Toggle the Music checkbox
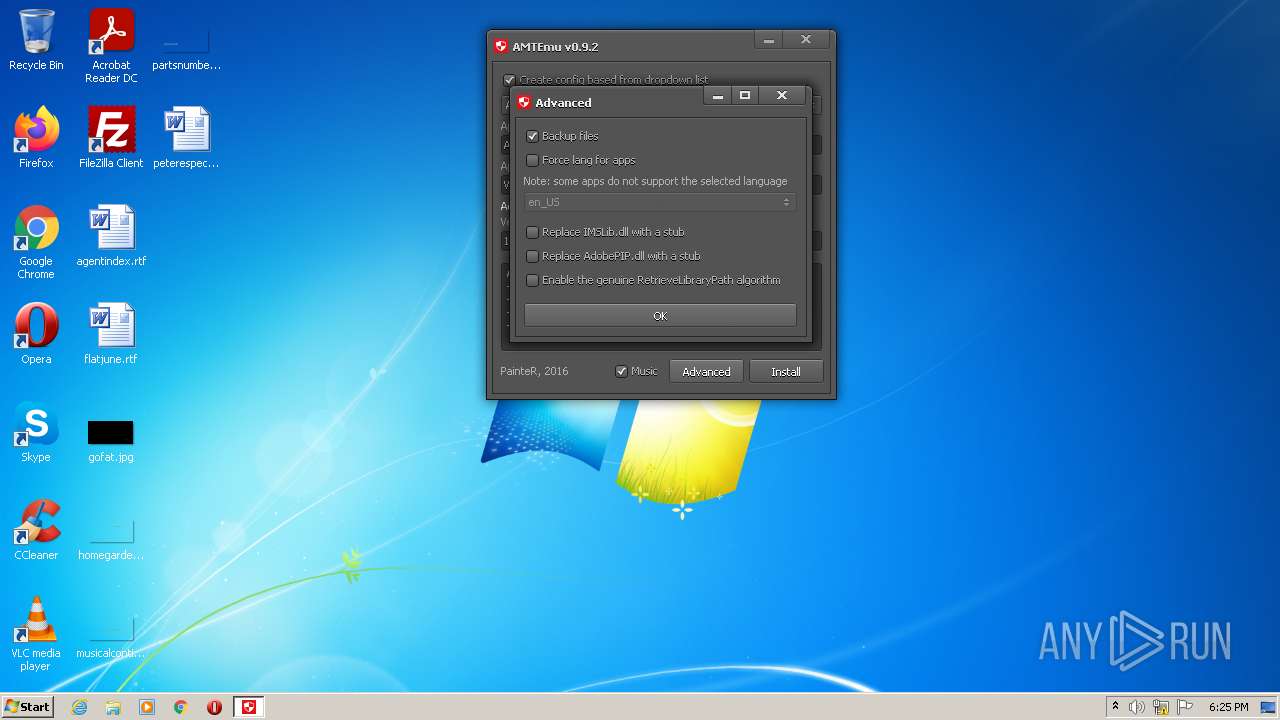Image resolution: width=1280 pixels, height=720 pixels. 621,371
